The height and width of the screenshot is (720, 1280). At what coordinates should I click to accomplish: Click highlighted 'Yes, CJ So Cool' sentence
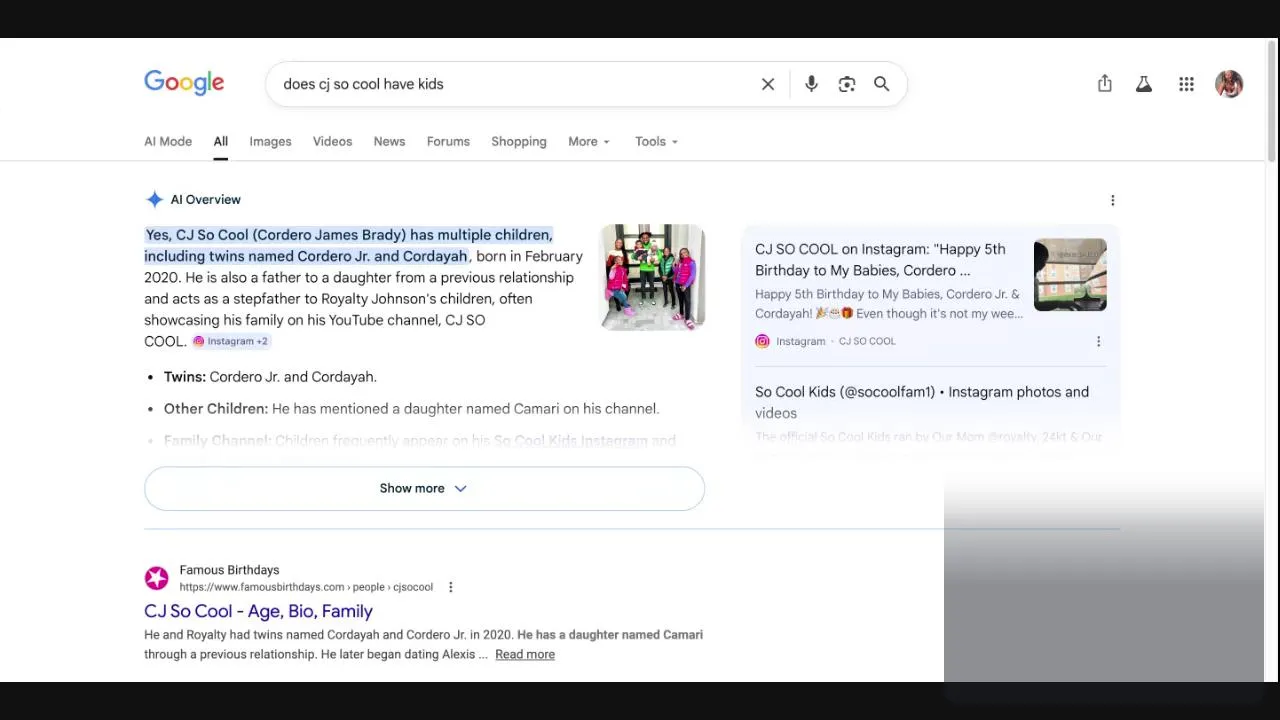pyautogui.click(x=348, y=245)
